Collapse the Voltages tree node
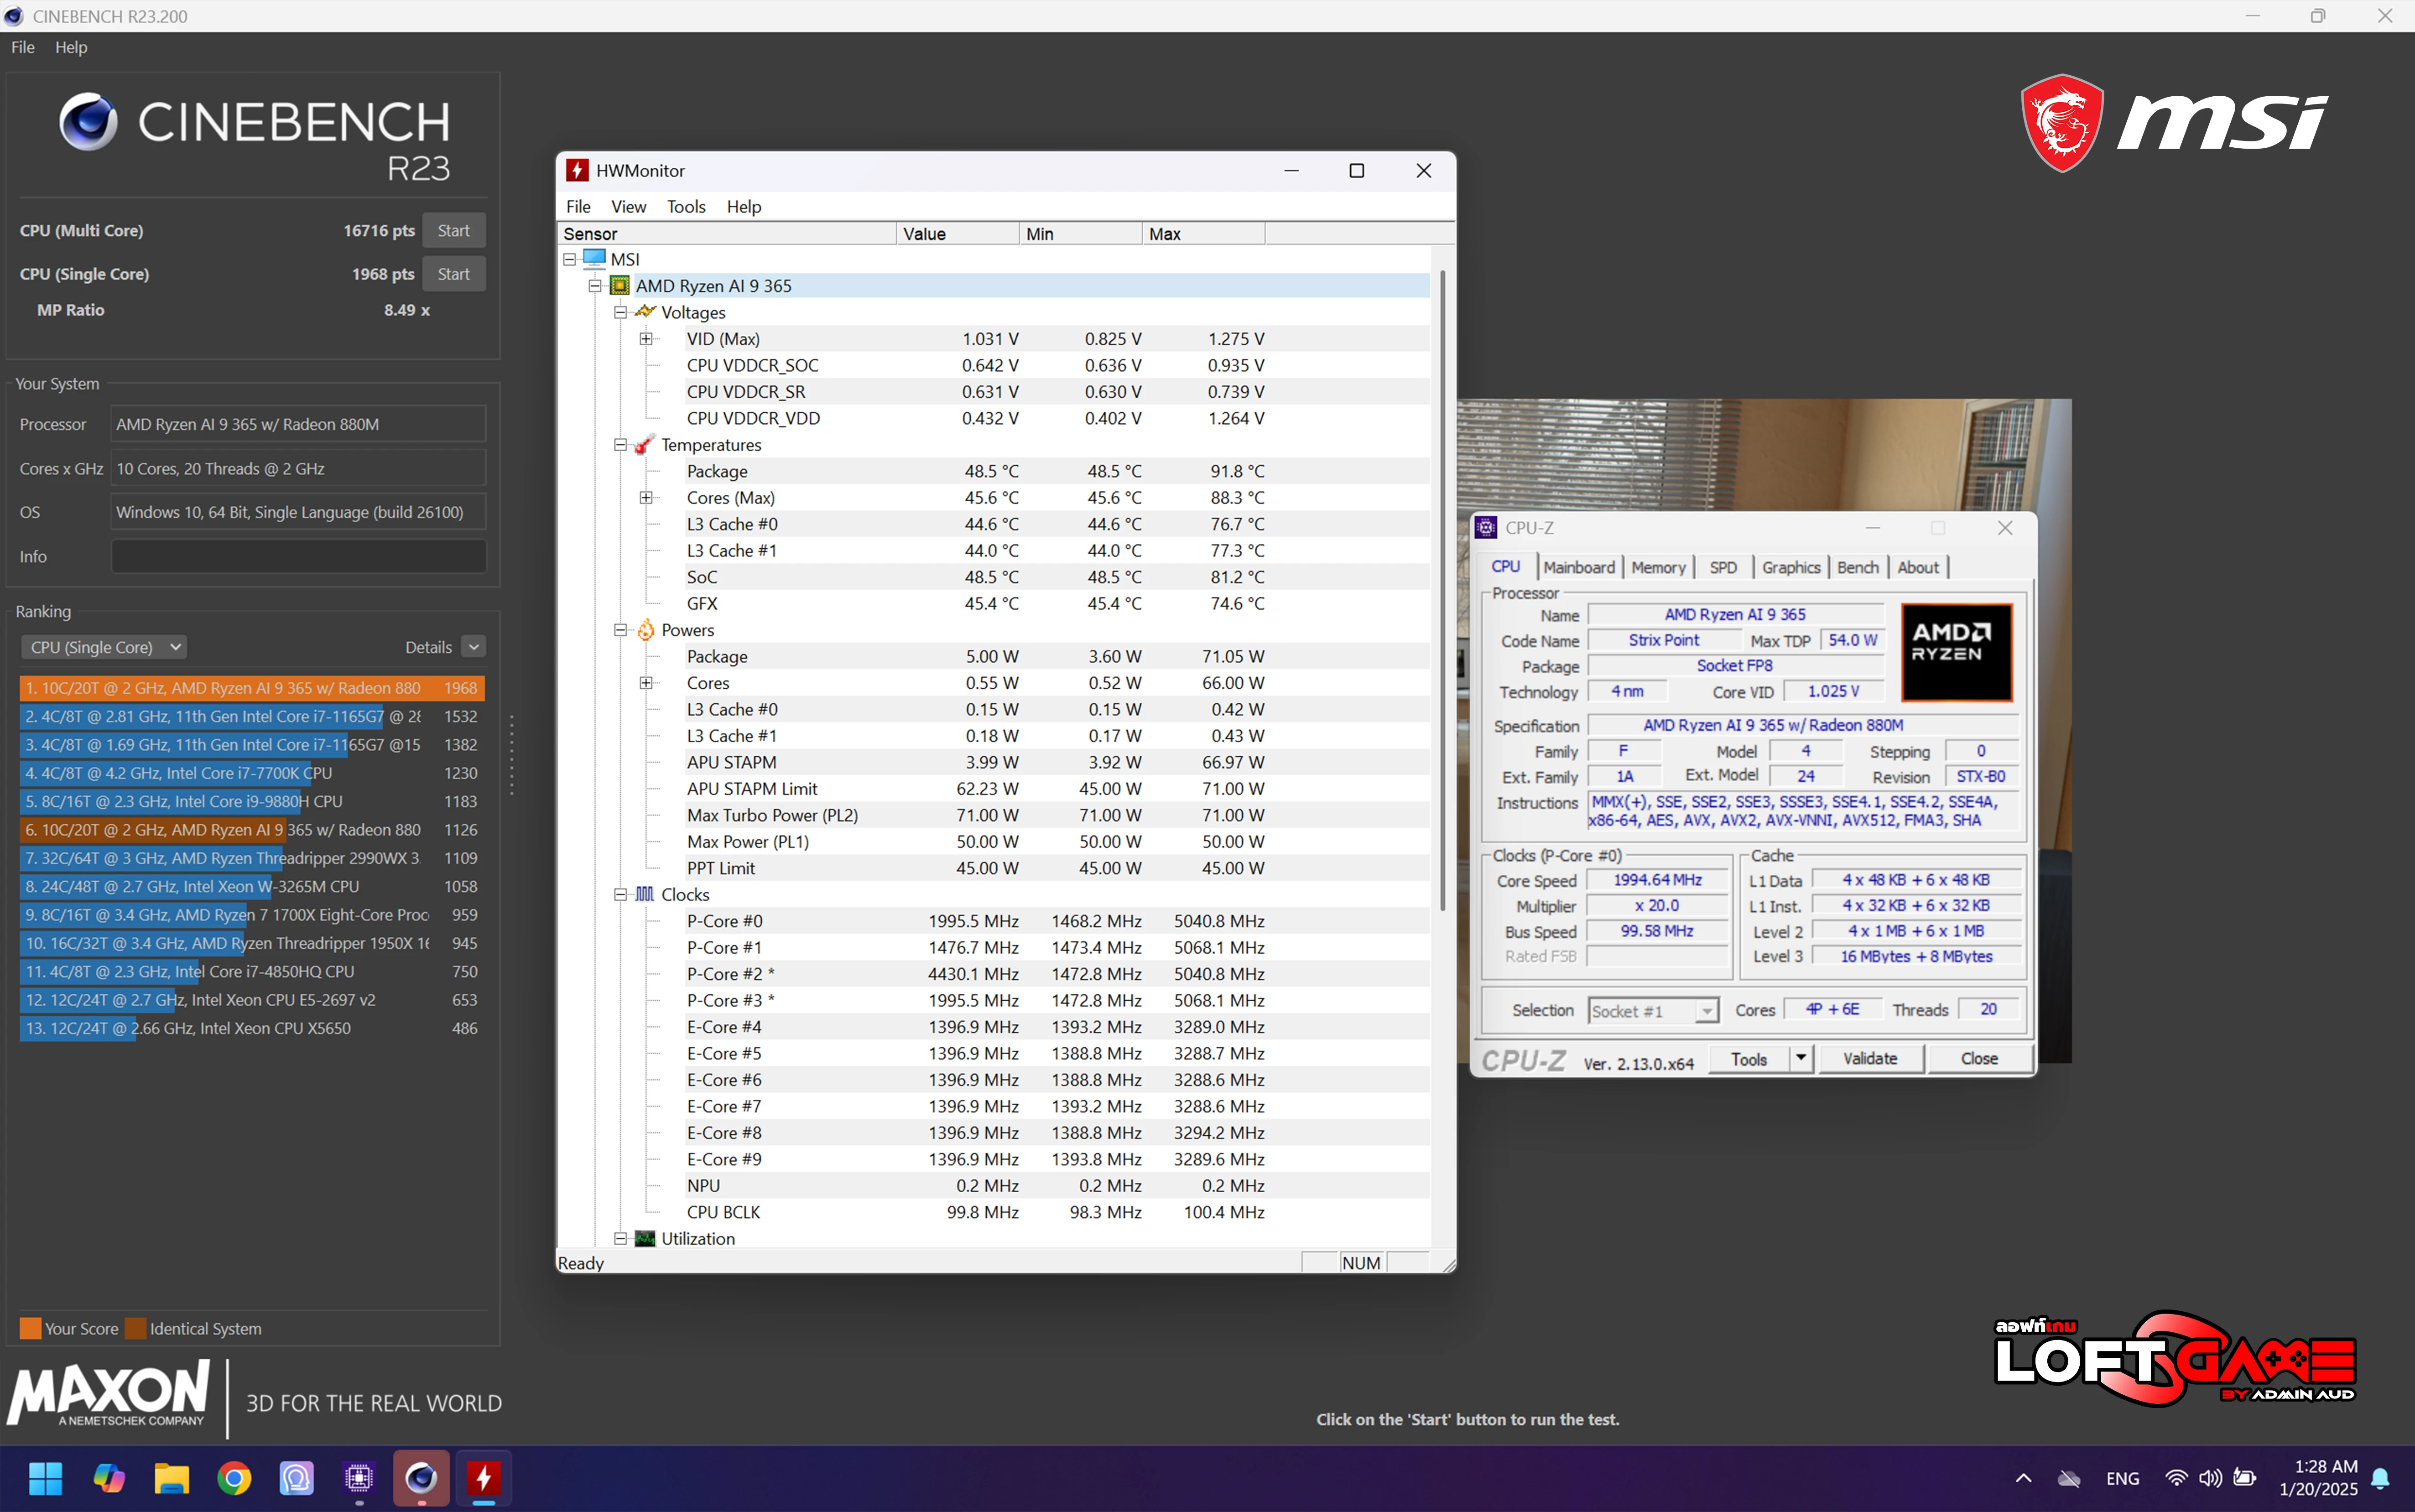 620,312
